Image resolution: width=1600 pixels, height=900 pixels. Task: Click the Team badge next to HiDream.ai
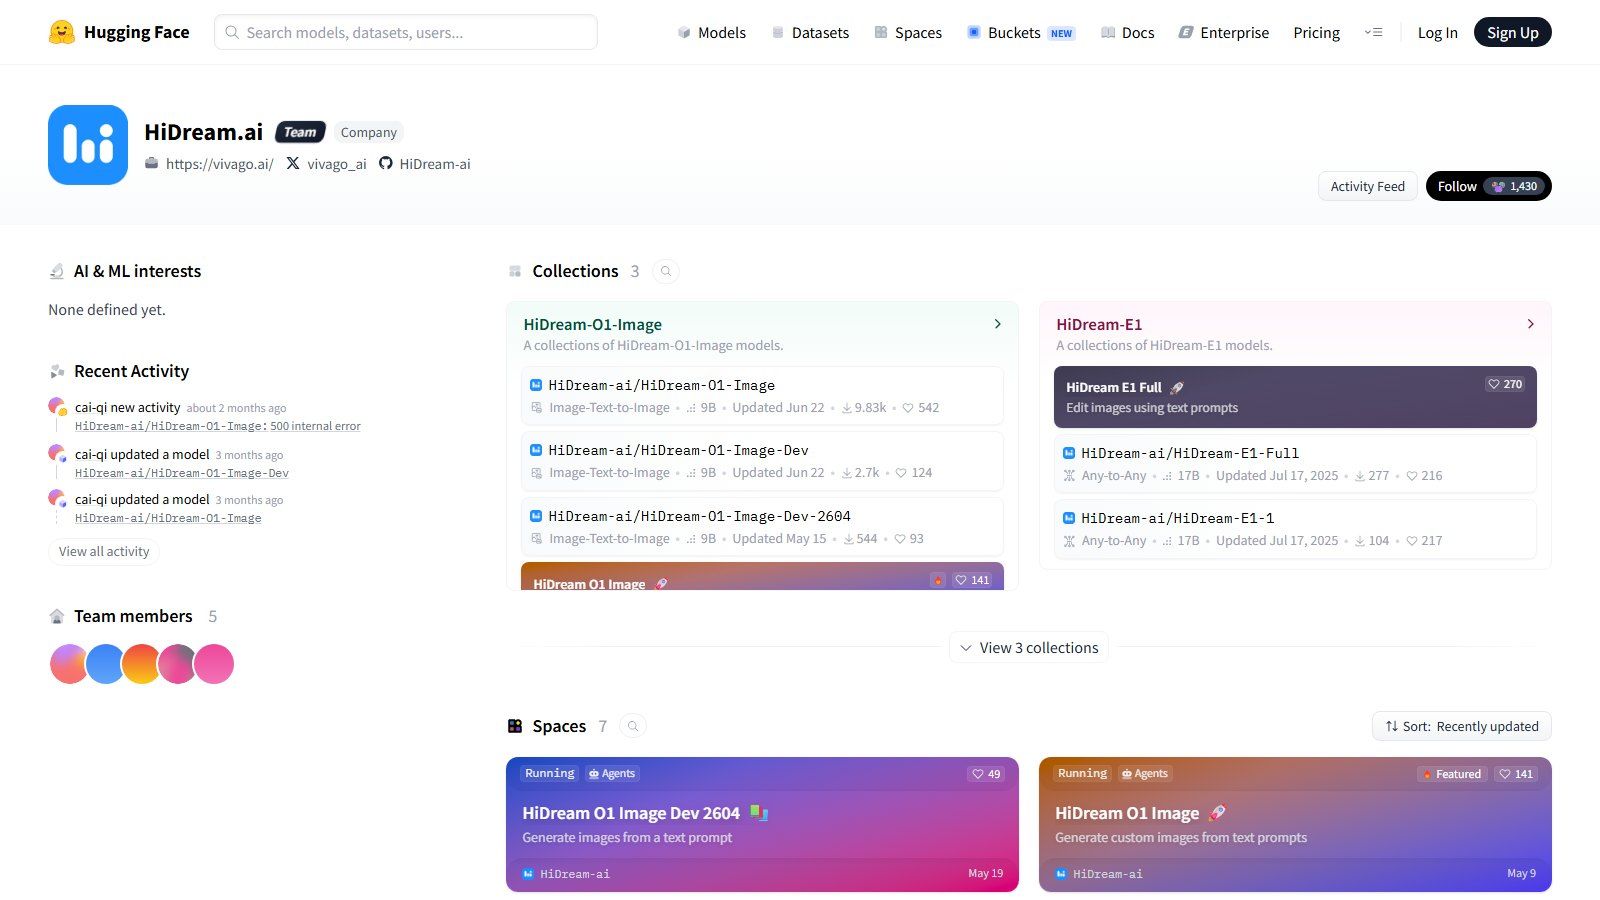[300, 132]
